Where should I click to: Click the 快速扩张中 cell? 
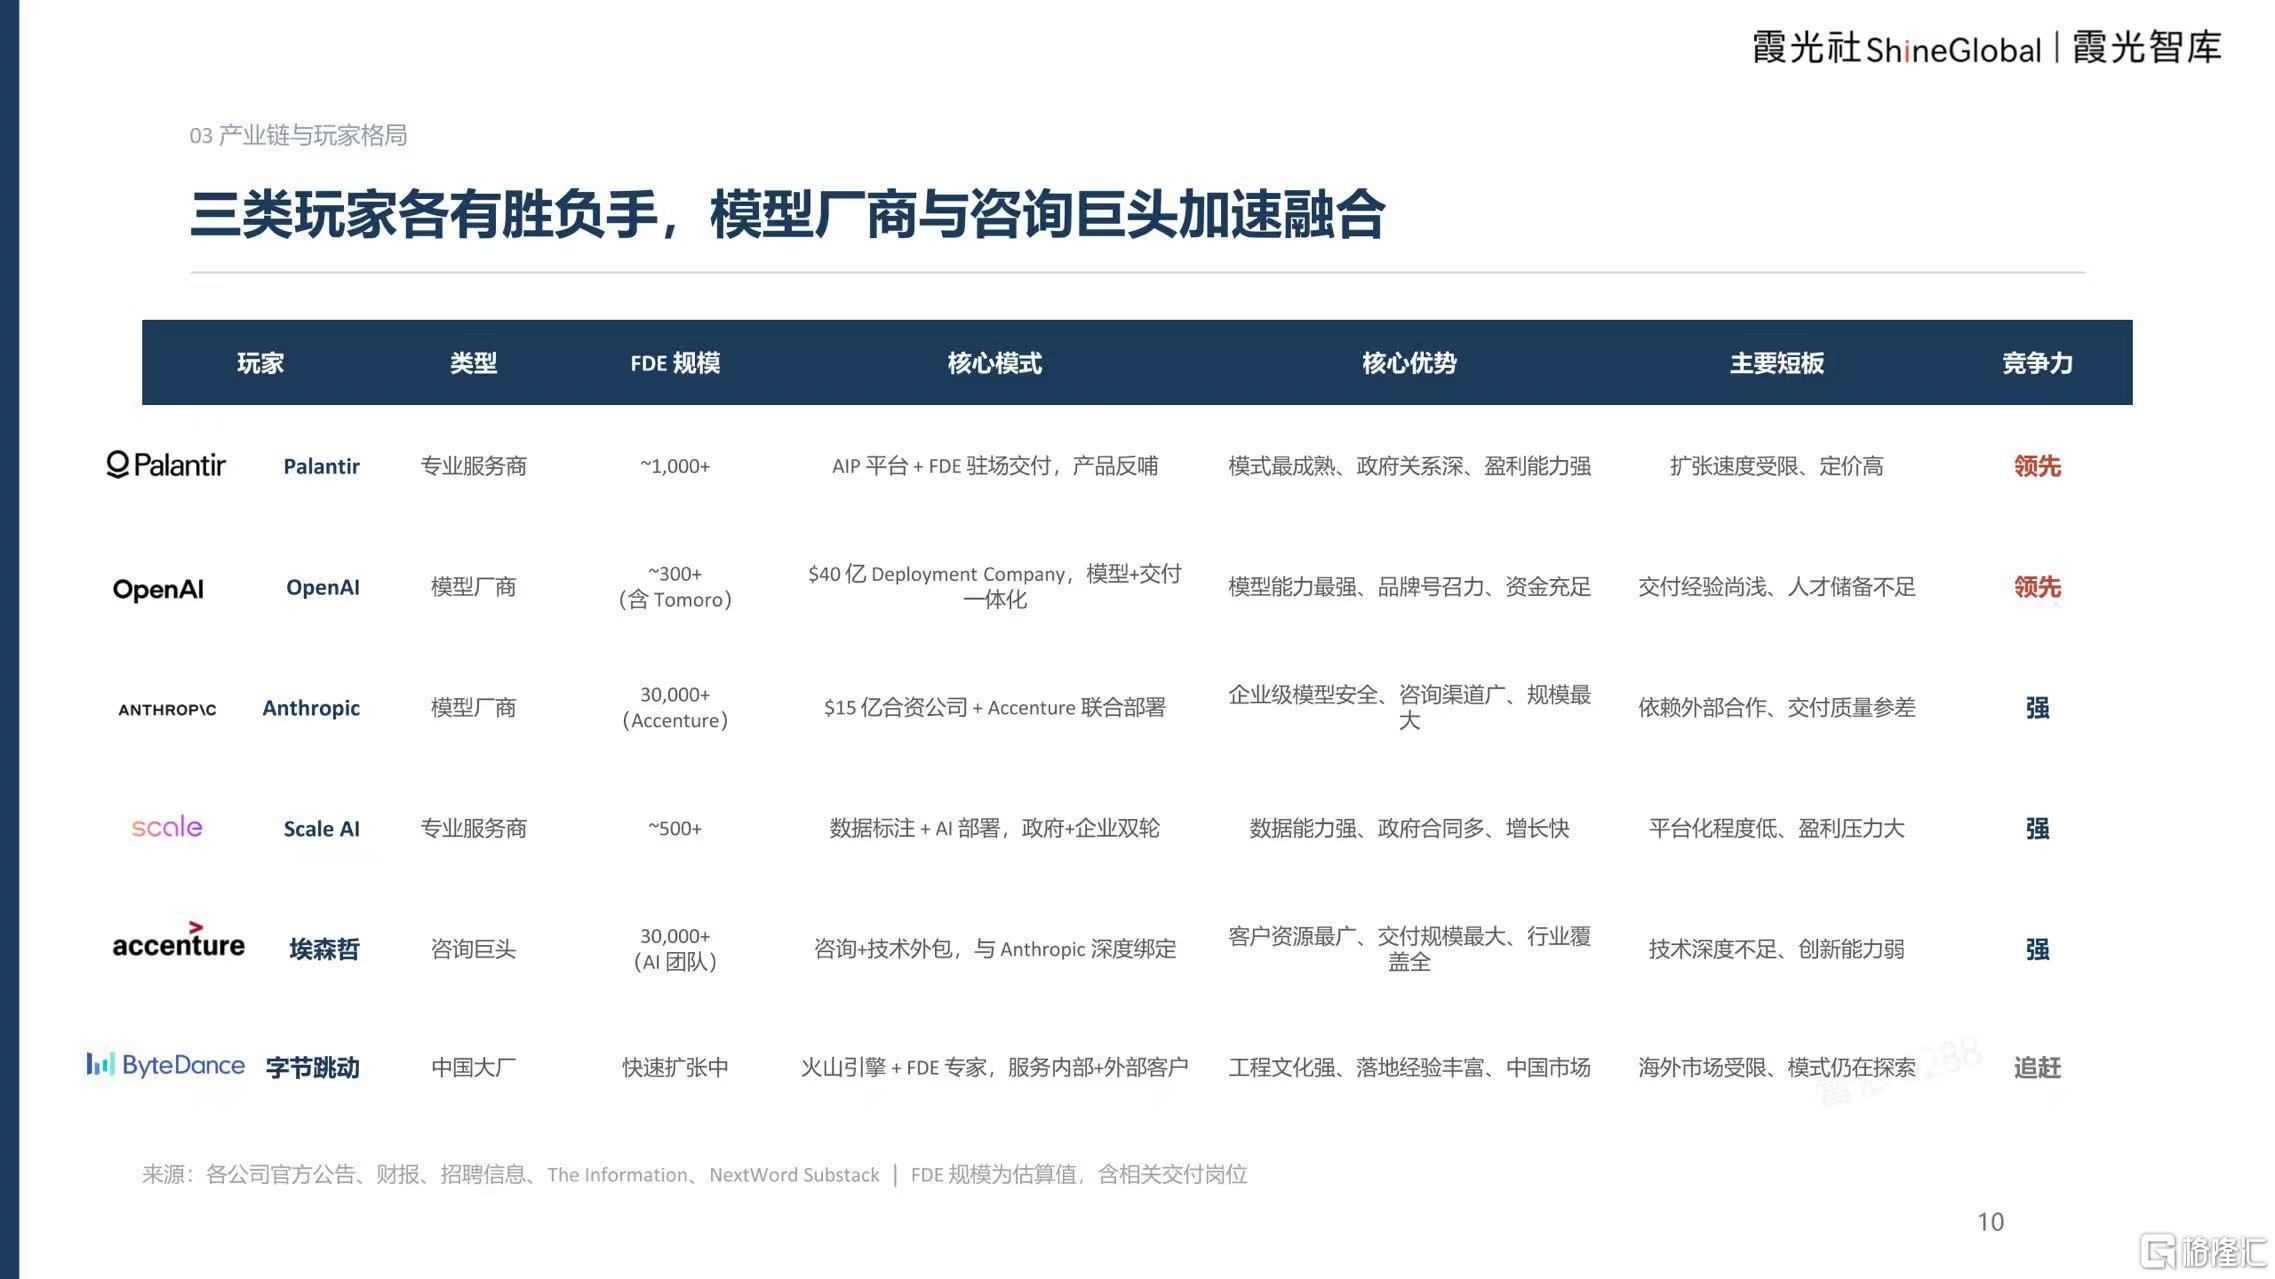[x=675, y=1068]
